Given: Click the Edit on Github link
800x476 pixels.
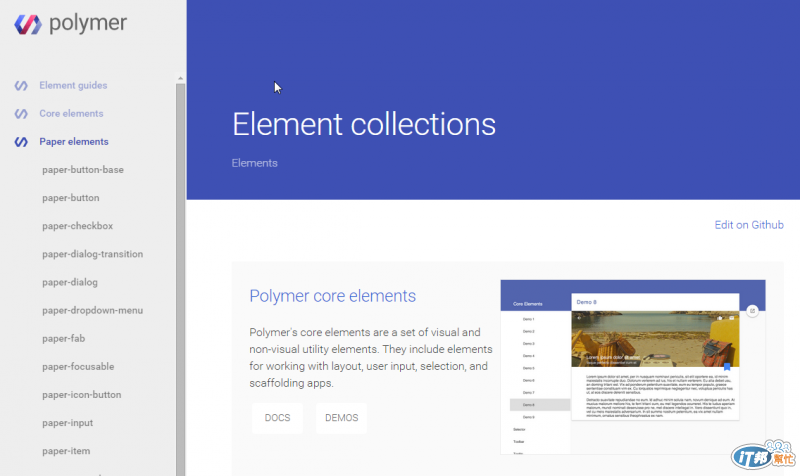Looking at the screenshot, I should pyautogui.click(x=748, y=225).
